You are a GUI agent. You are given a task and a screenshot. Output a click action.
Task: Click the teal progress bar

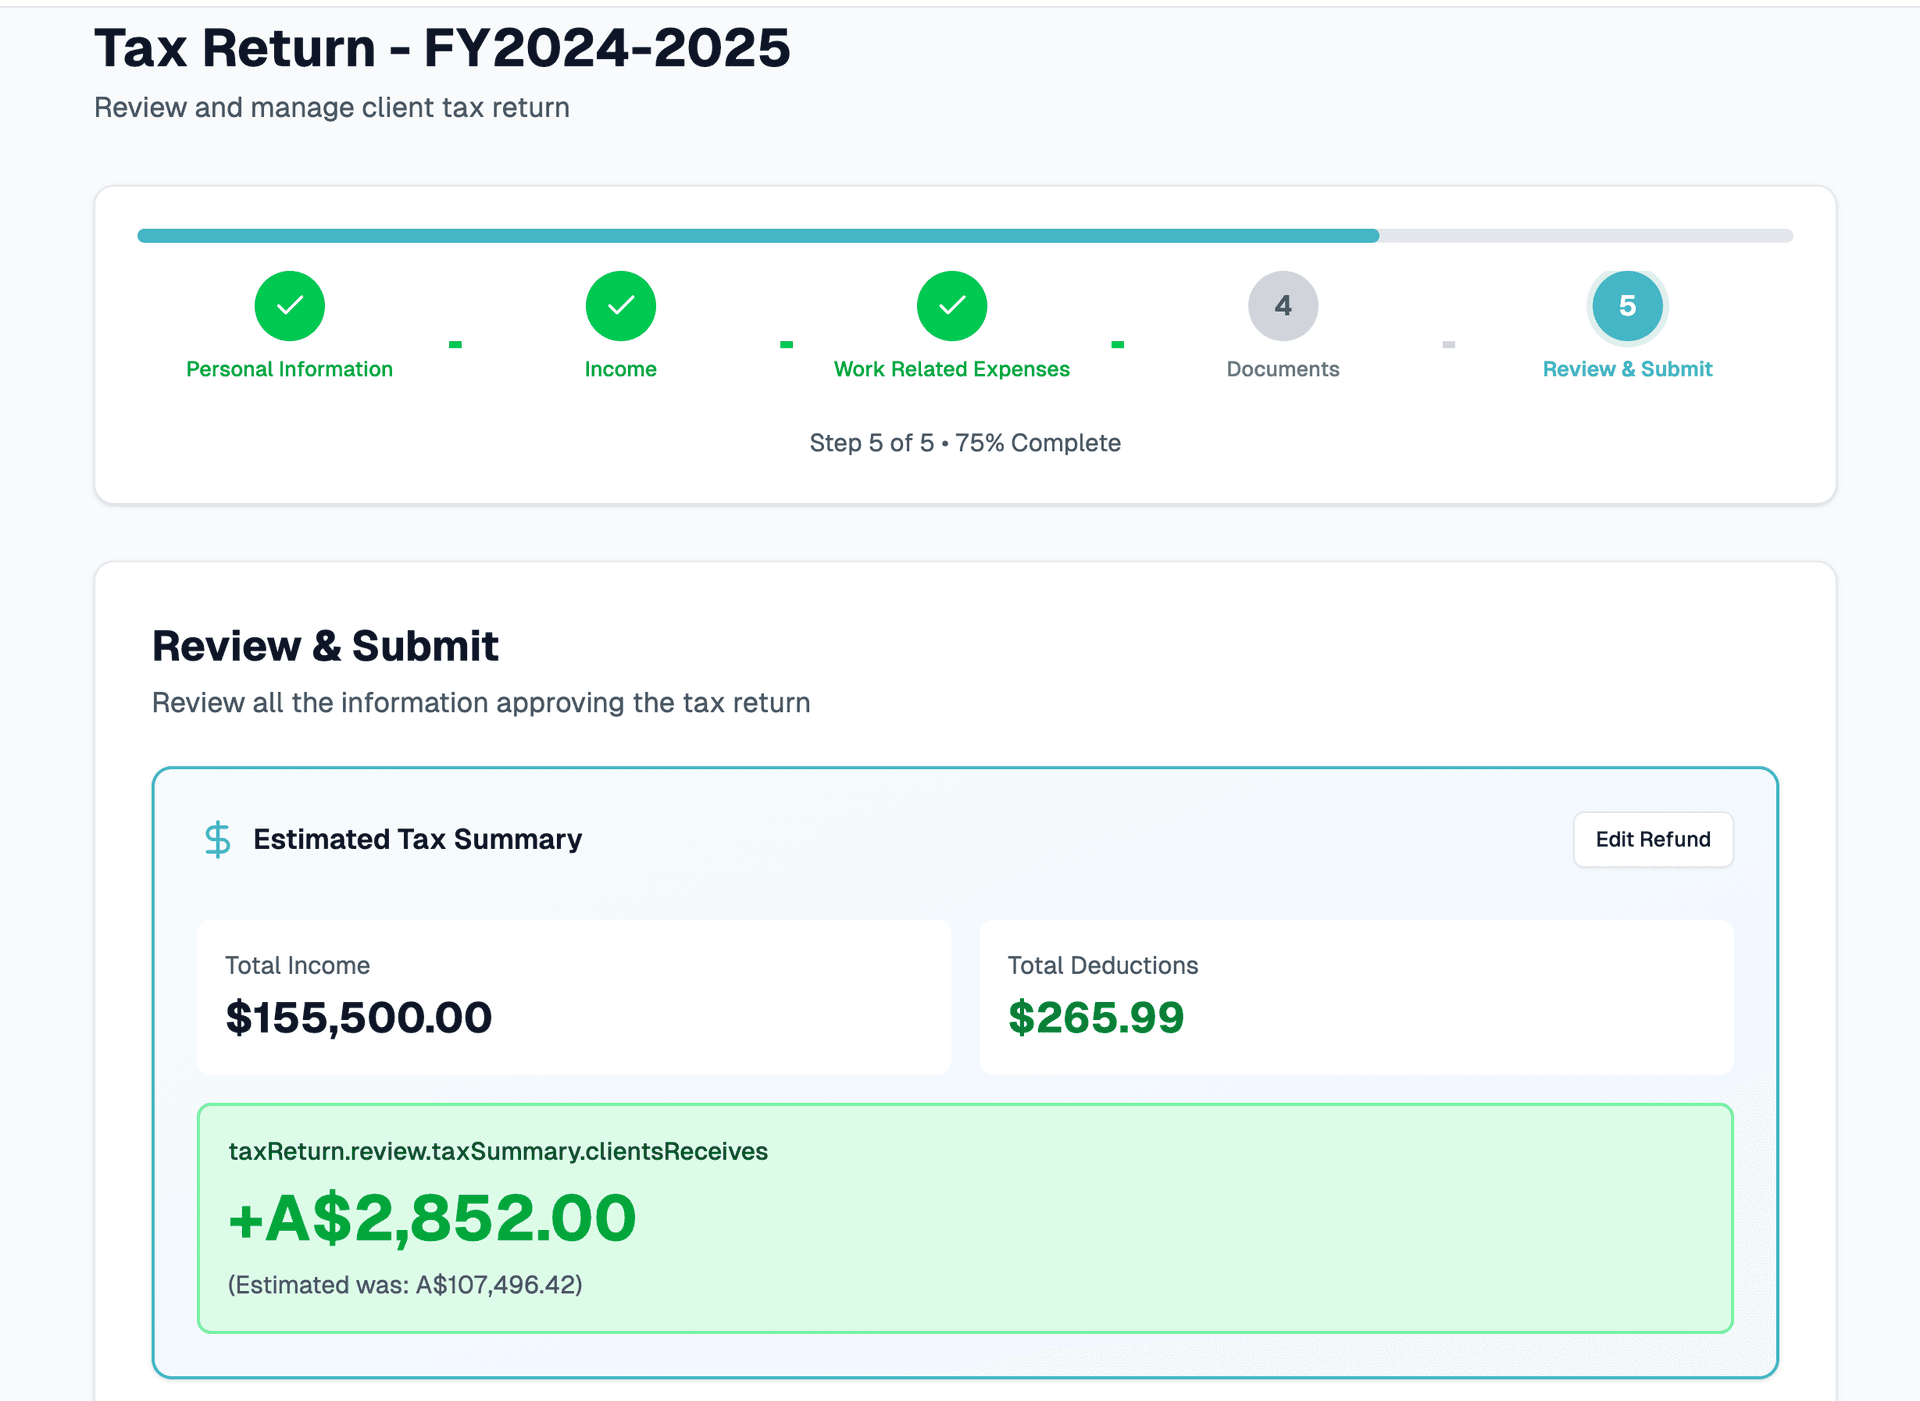(758, 236)
